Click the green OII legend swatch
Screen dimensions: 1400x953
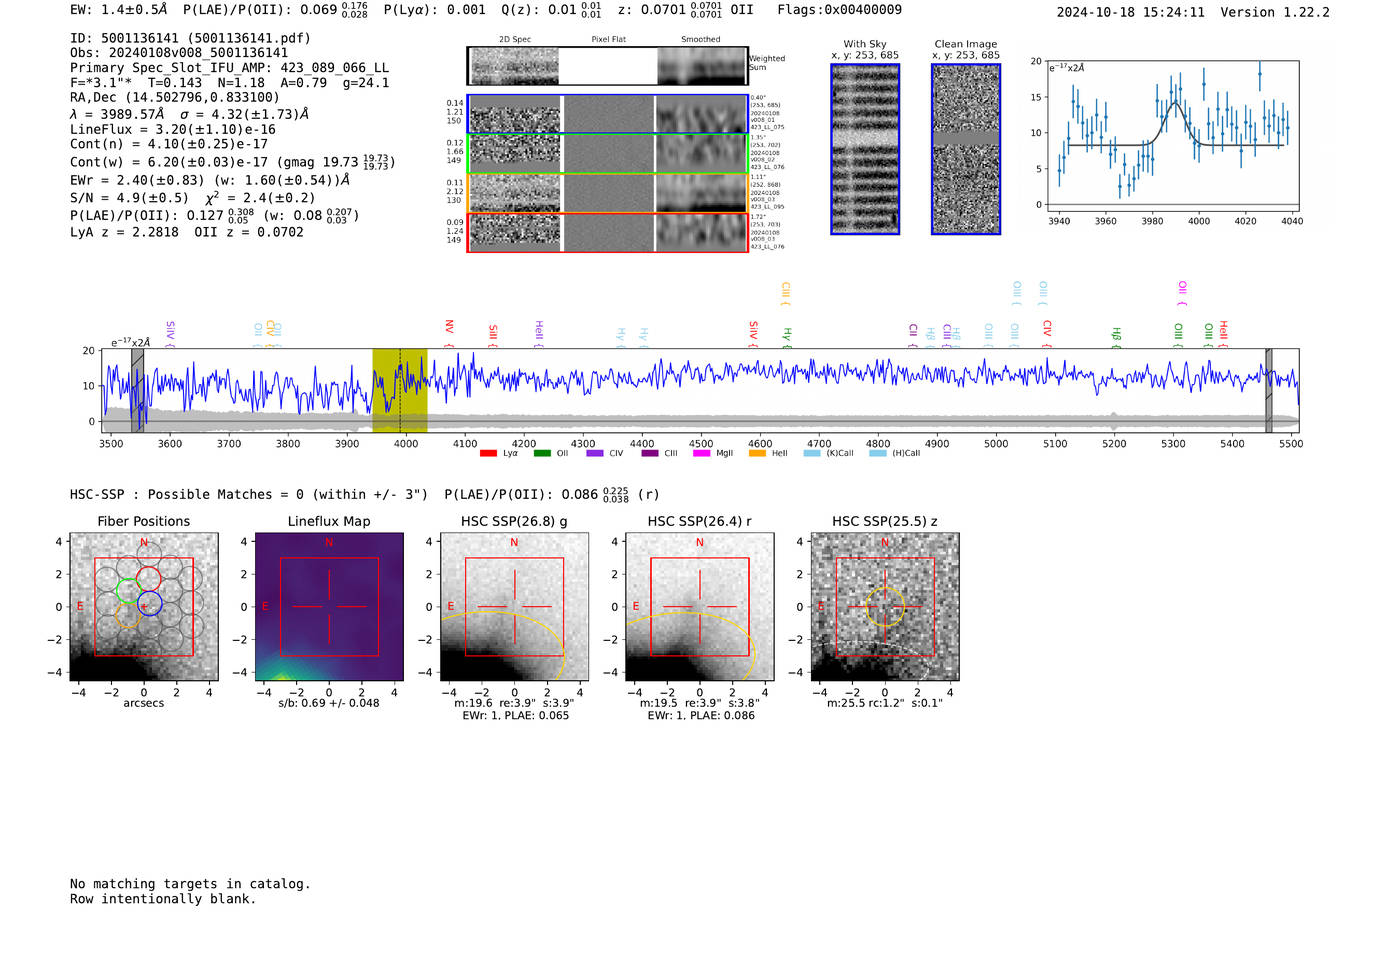pos(542,453)
